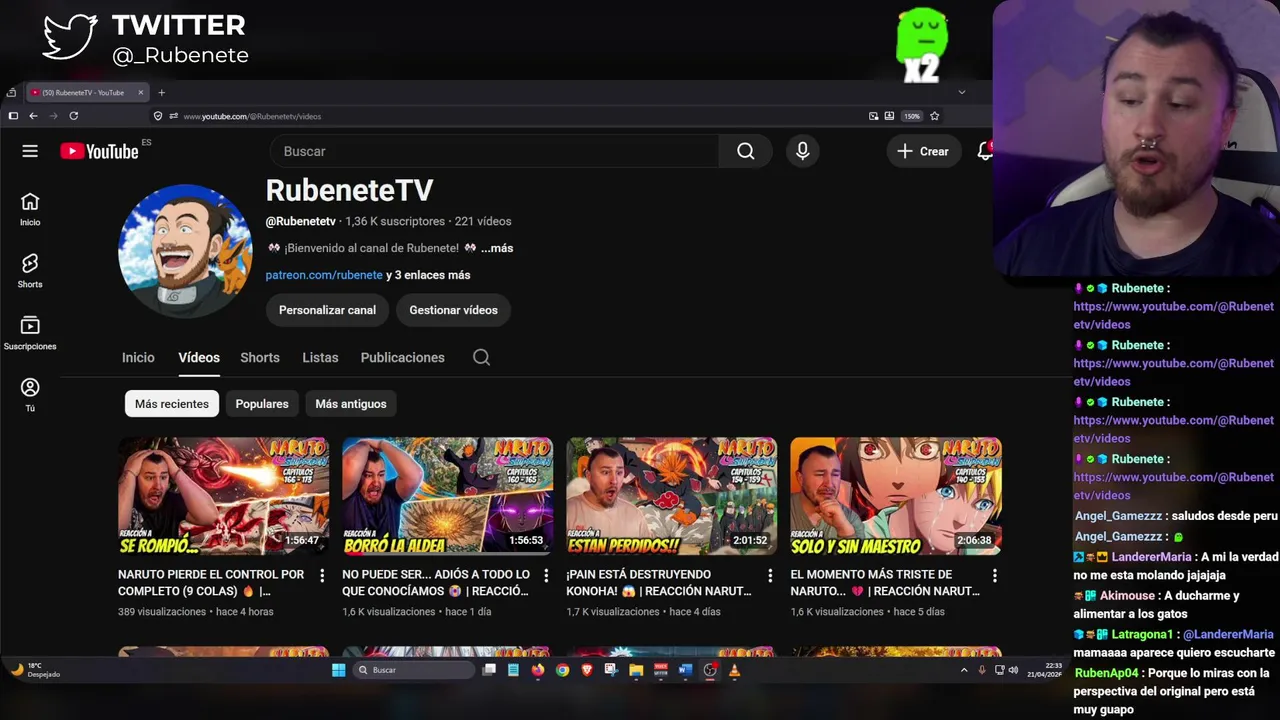1280x720 pixels.
Task: Click the @Rubenetetv channel handle
Action: click(x=300, y=221)
